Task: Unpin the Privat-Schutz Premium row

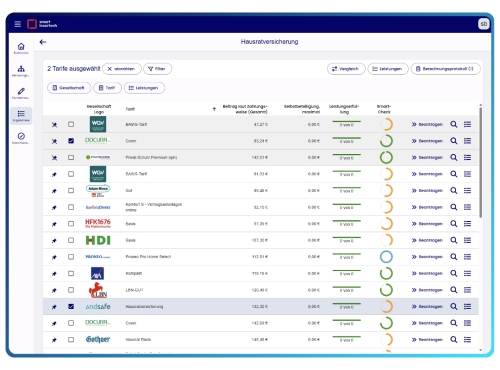Action: point(54,158)
